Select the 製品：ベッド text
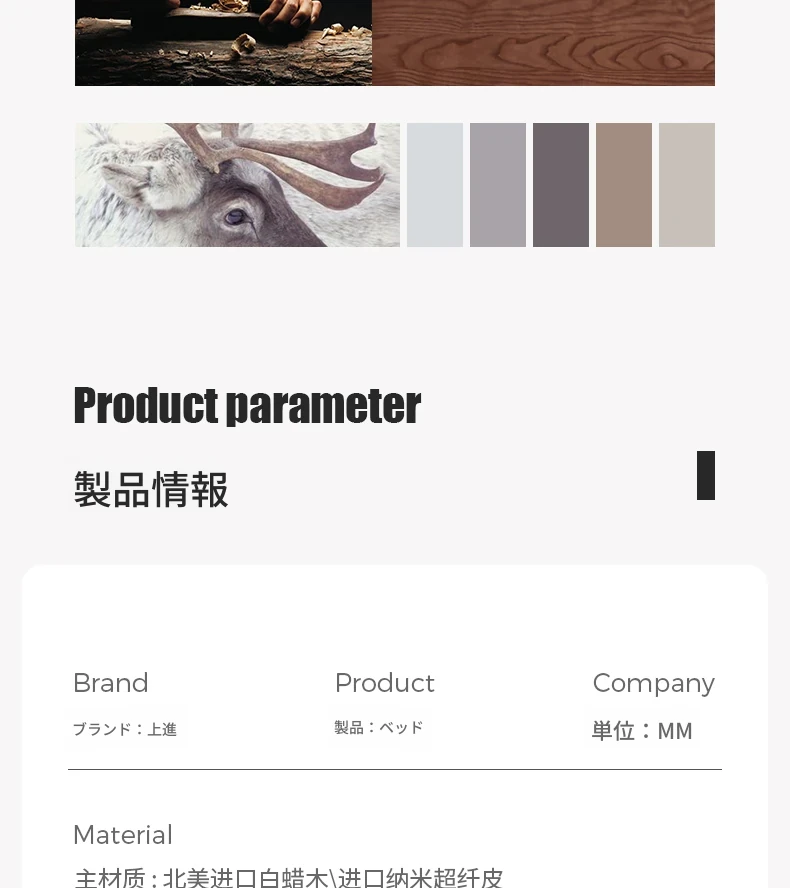 [379, 728]
